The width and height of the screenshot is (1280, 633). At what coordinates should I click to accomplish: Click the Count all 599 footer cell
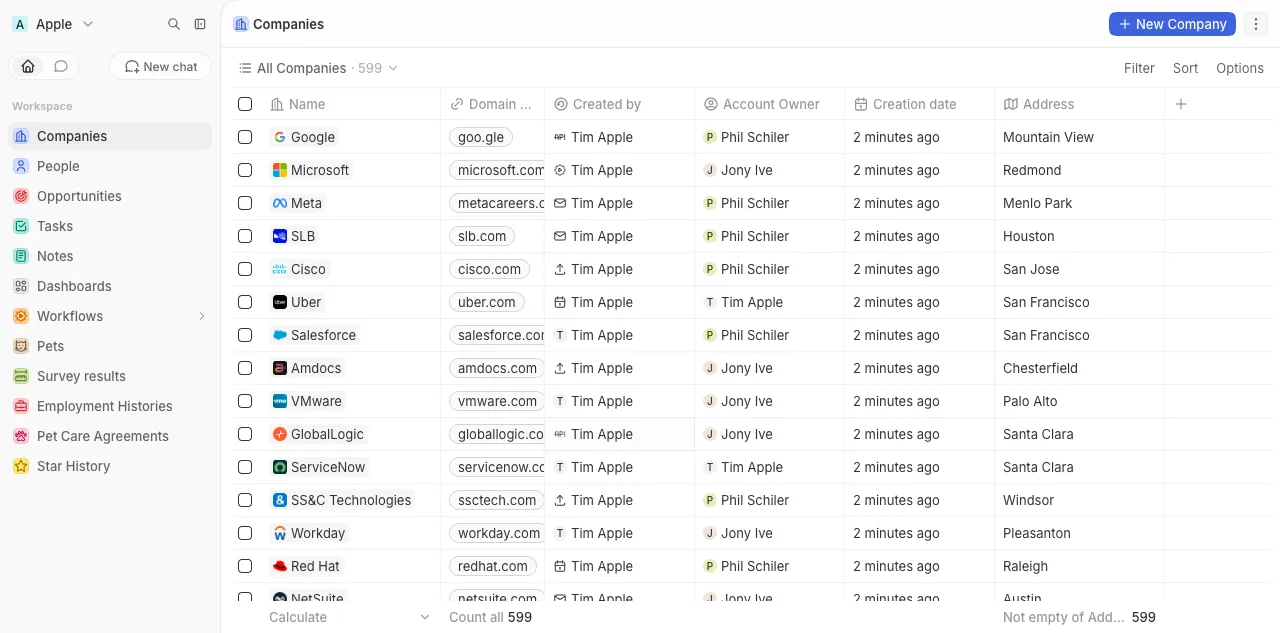pos(490,617)
